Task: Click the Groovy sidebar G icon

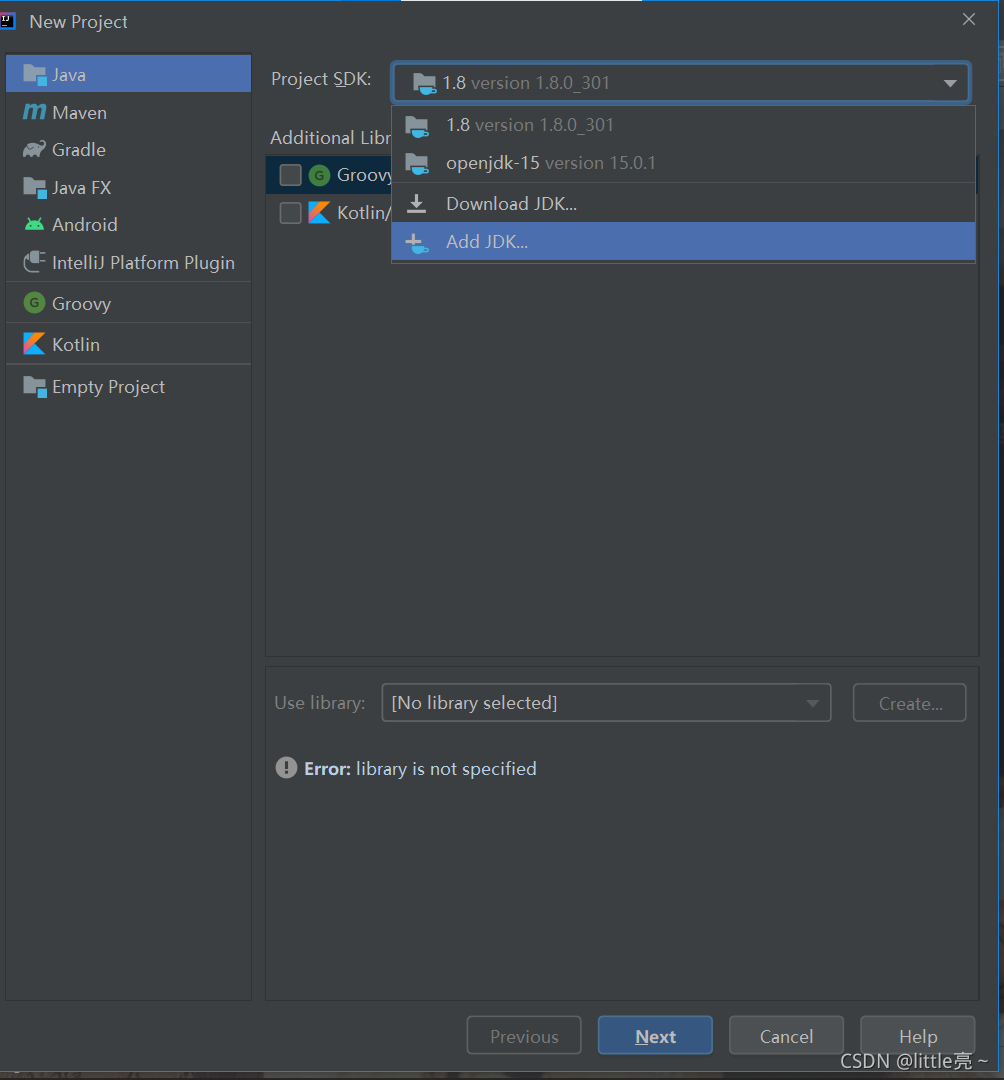Action: click(34, 302)
